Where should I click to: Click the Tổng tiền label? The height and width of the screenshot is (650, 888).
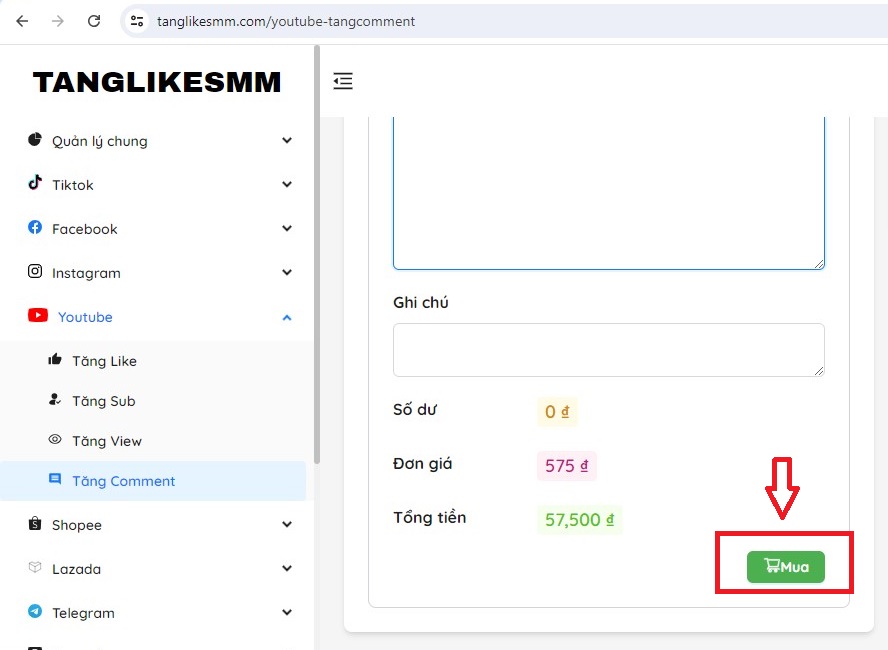coord(430,518)
